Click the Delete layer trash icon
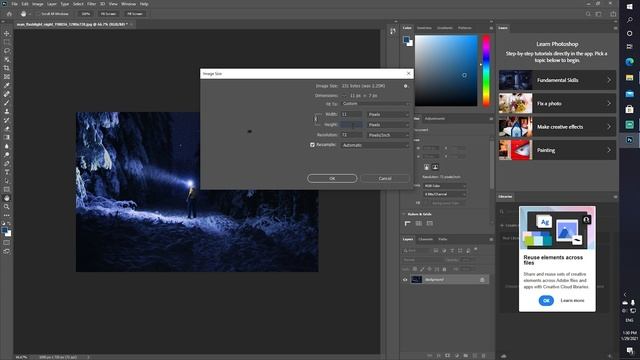This screenshot has width=640, height=360. [484, 356]
